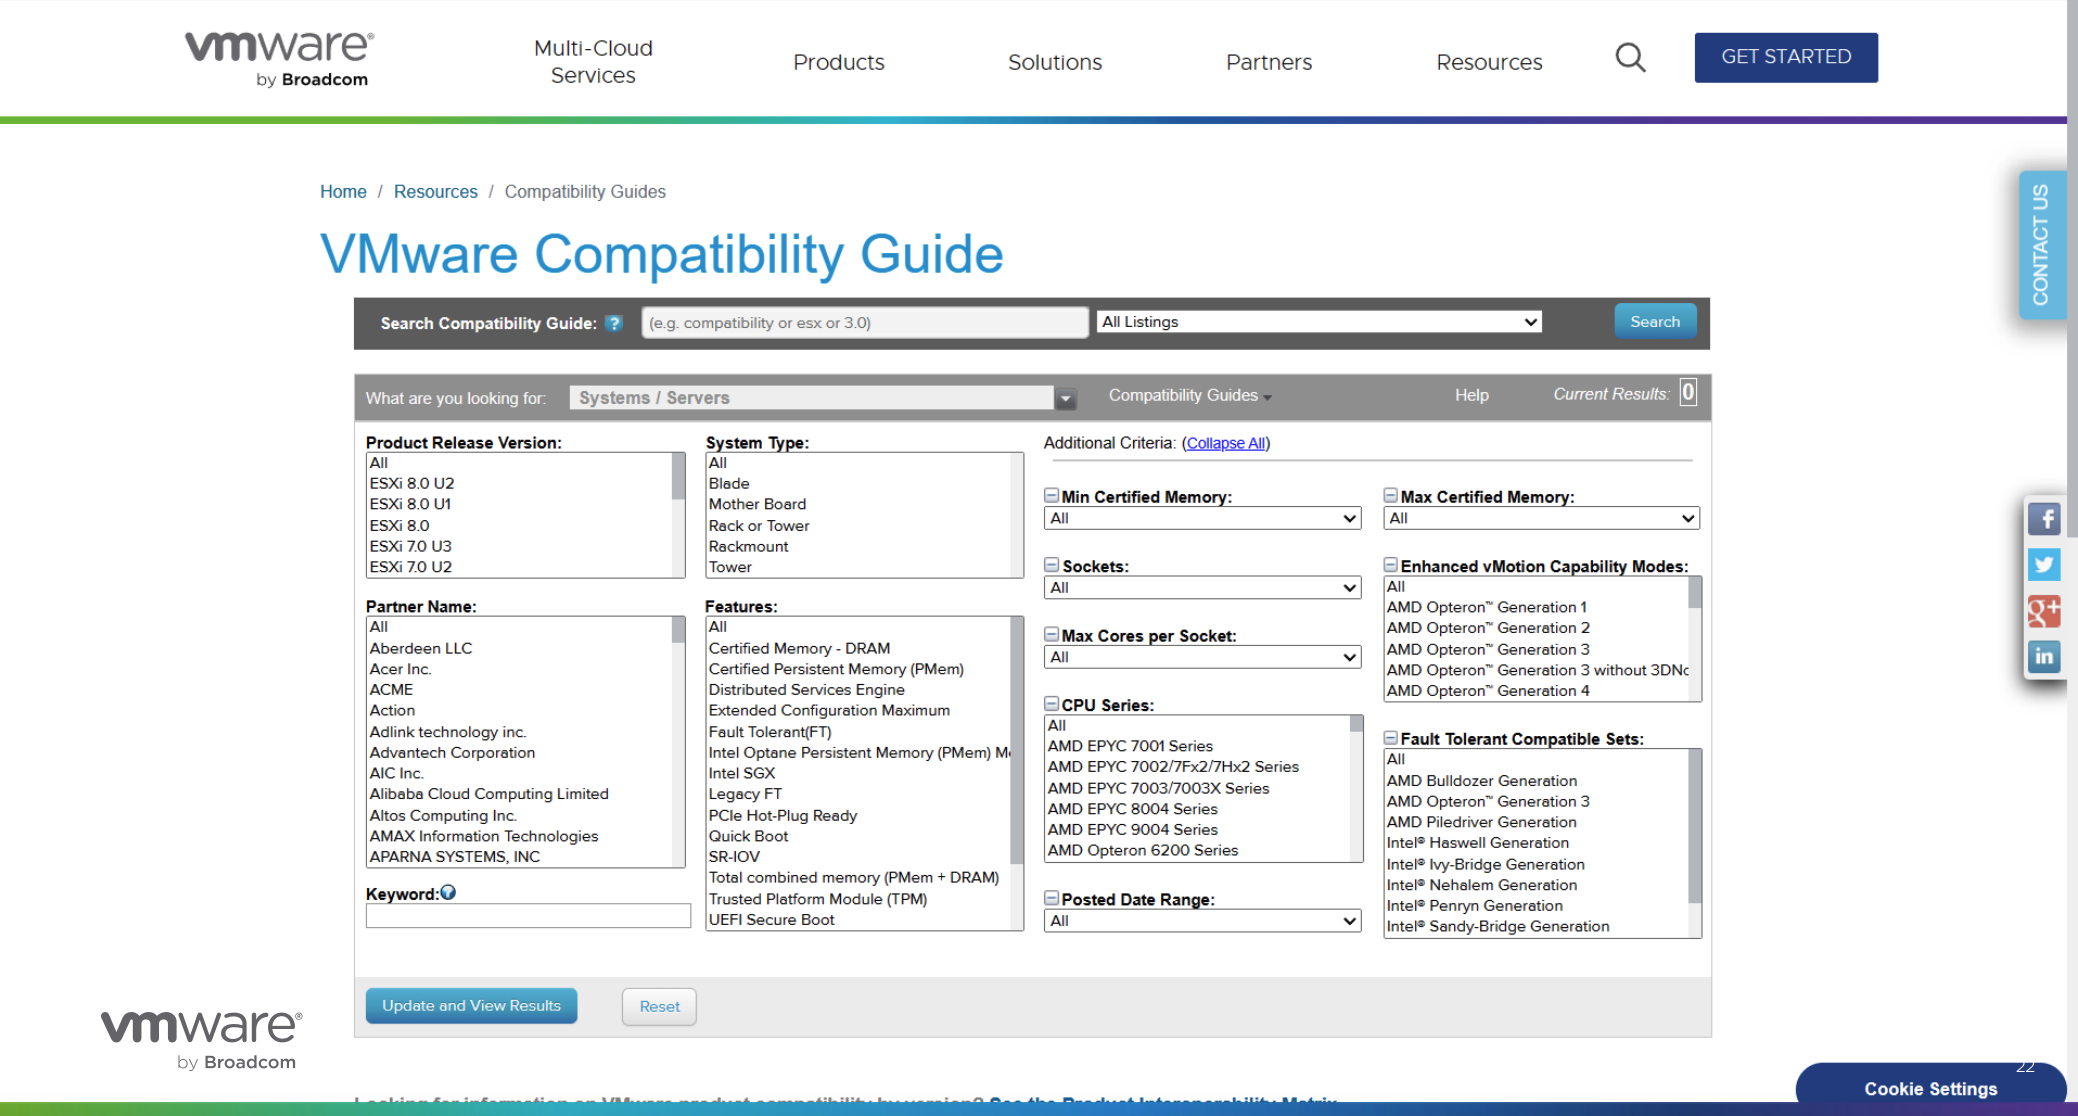
Task: Collapse the Min Certified Memory criteria toggle
Action: (1051, 496)
